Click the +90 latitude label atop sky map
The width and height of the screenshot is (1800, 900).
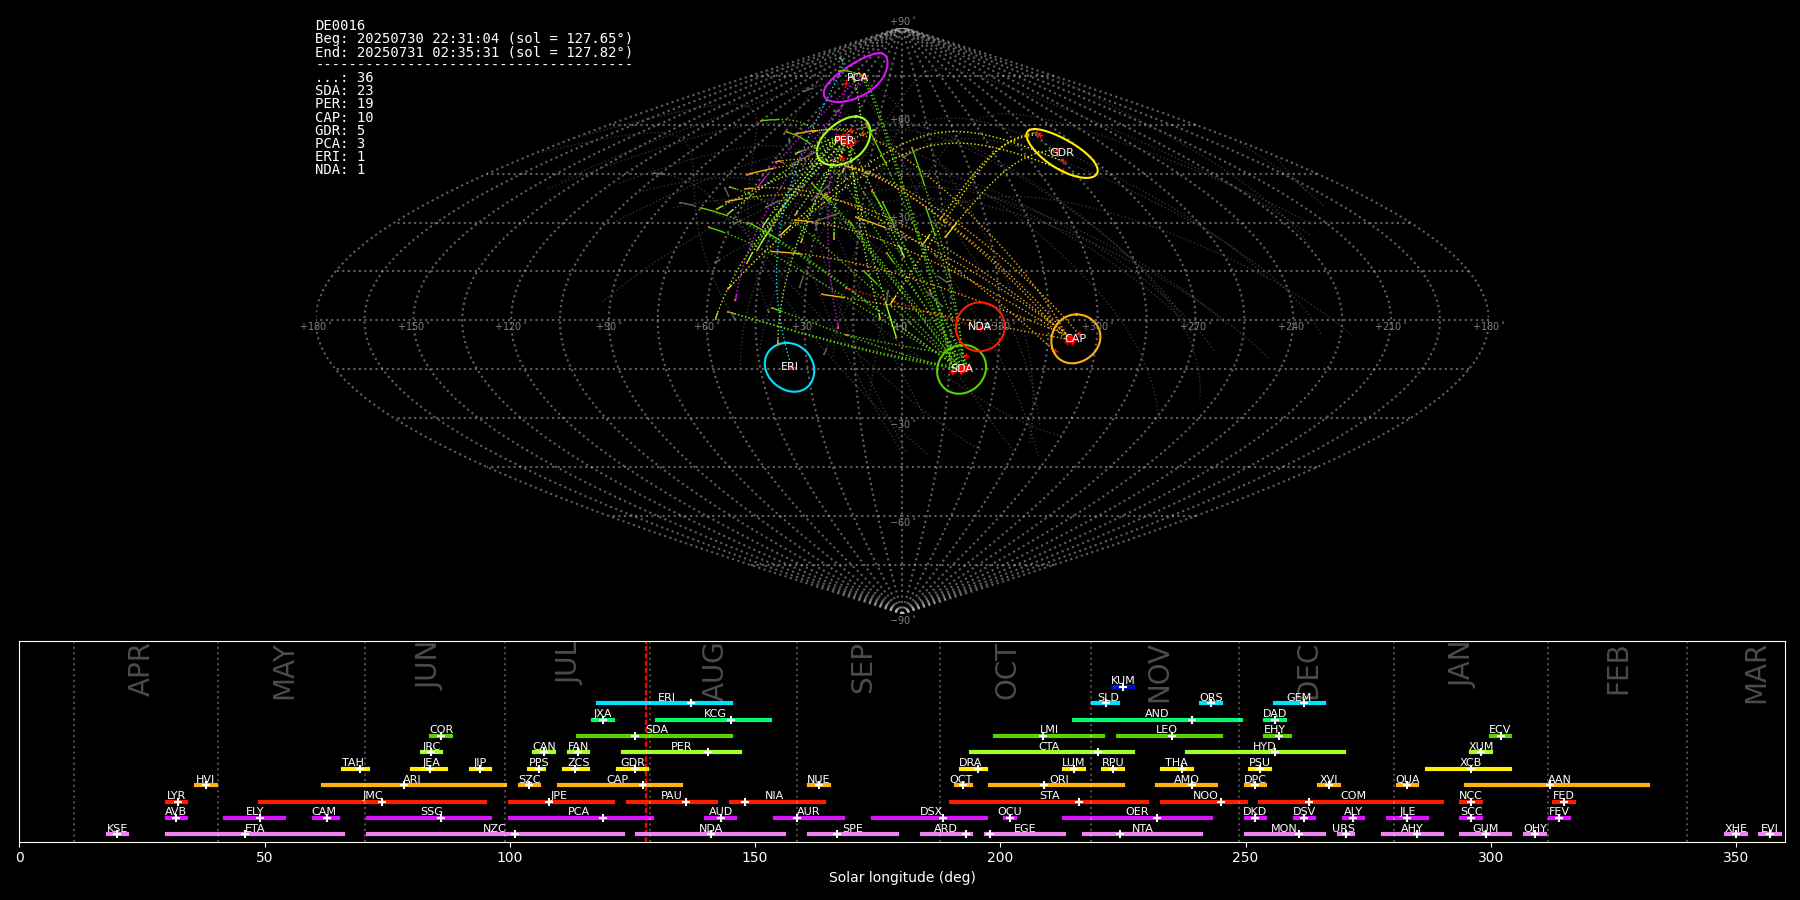(901, 22)
